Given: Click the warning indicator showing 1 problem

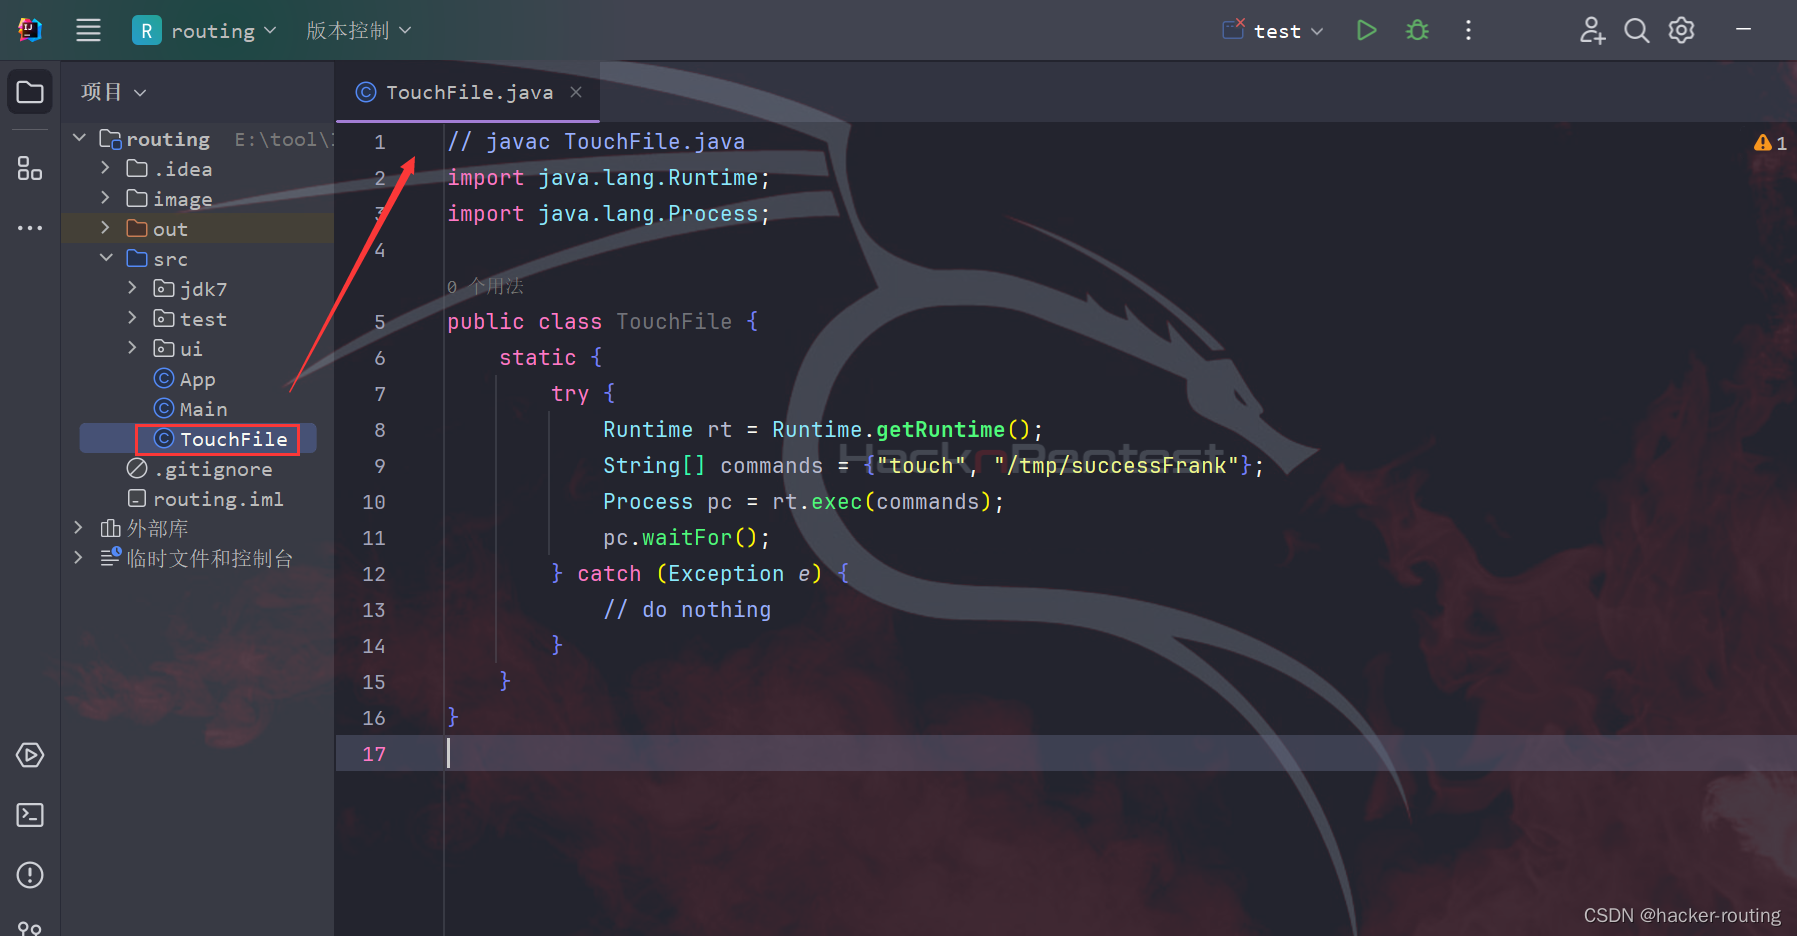Looking at the screenshot, I should click(x=1770, y=143).
